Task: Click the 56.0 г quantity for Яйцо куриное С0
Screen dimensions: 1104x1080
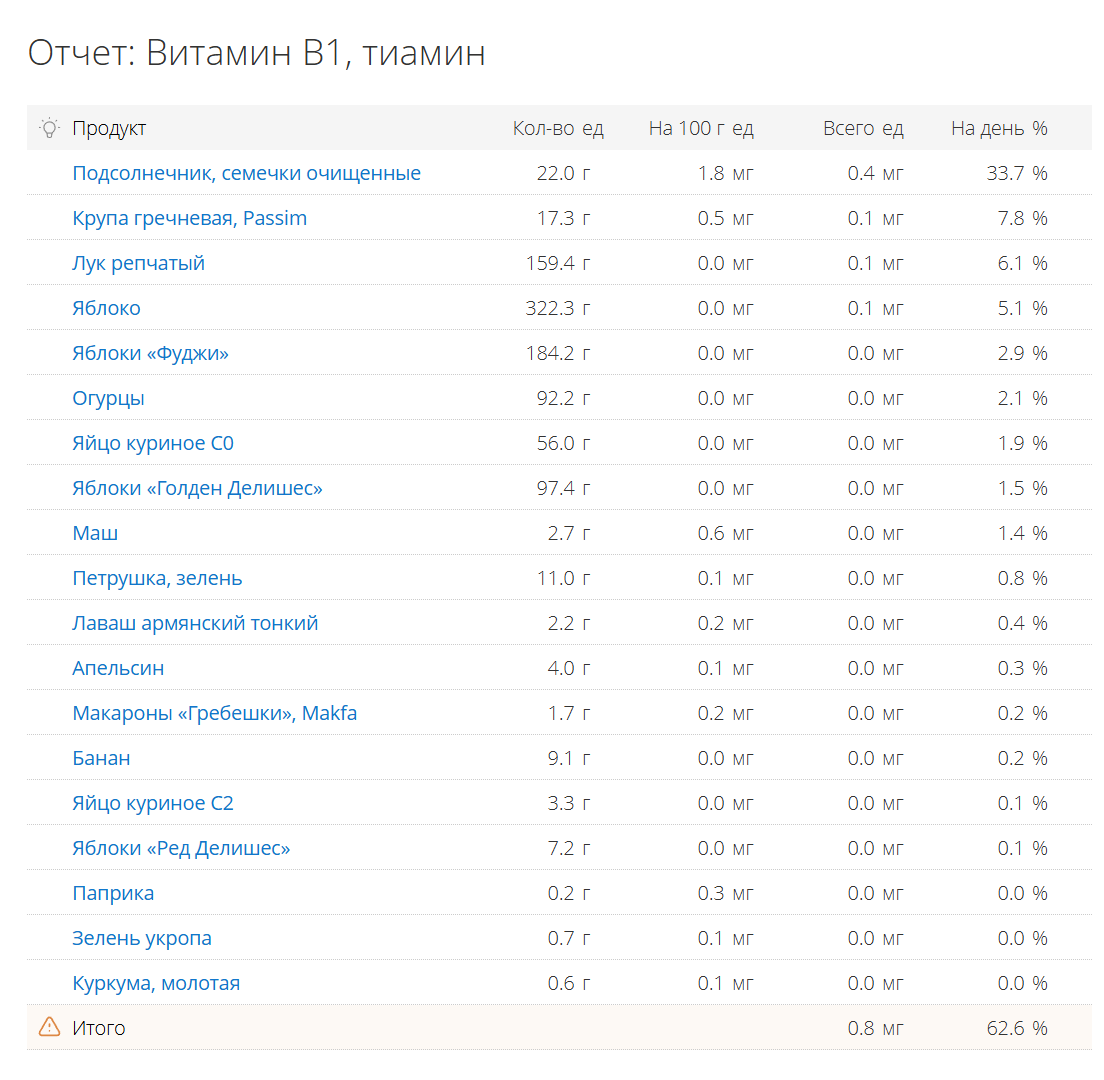Action: coord(563,444)
